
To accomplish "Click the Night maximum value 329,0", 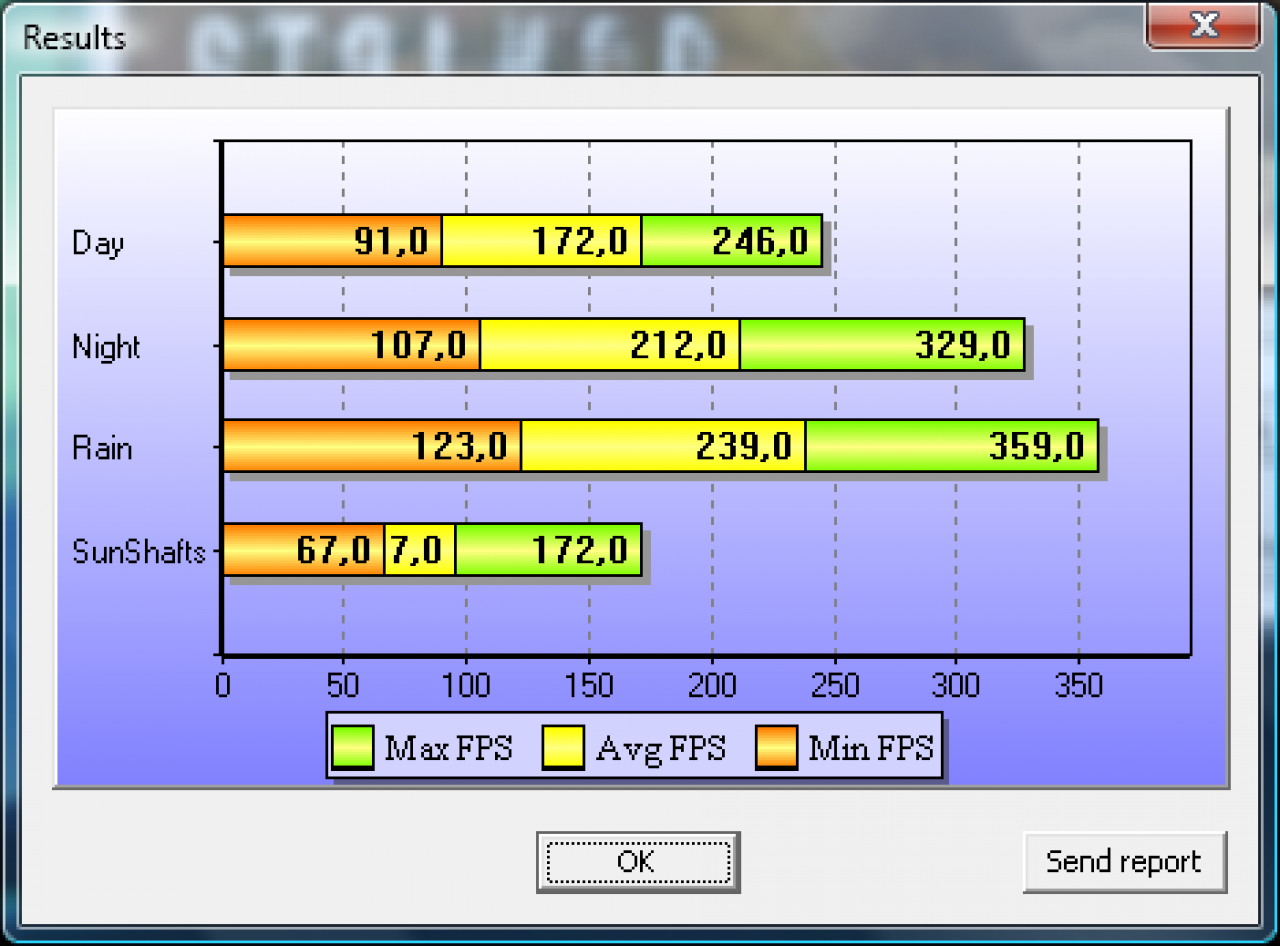I will (x=963, y=345).
